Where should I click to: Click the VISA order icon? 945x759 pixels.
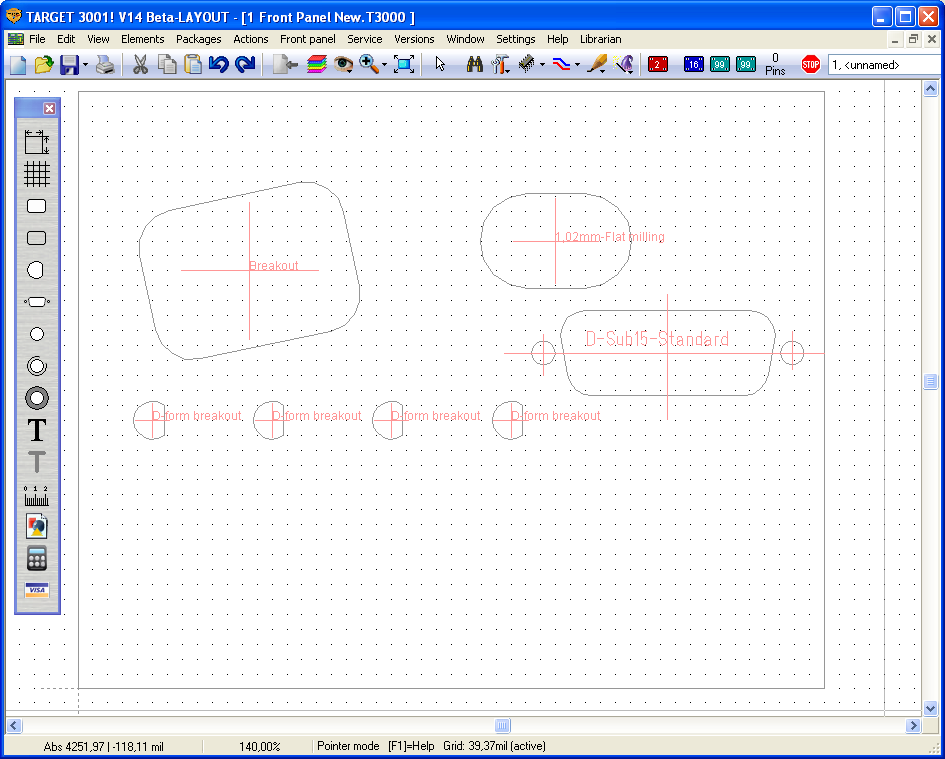click(37, 590)
